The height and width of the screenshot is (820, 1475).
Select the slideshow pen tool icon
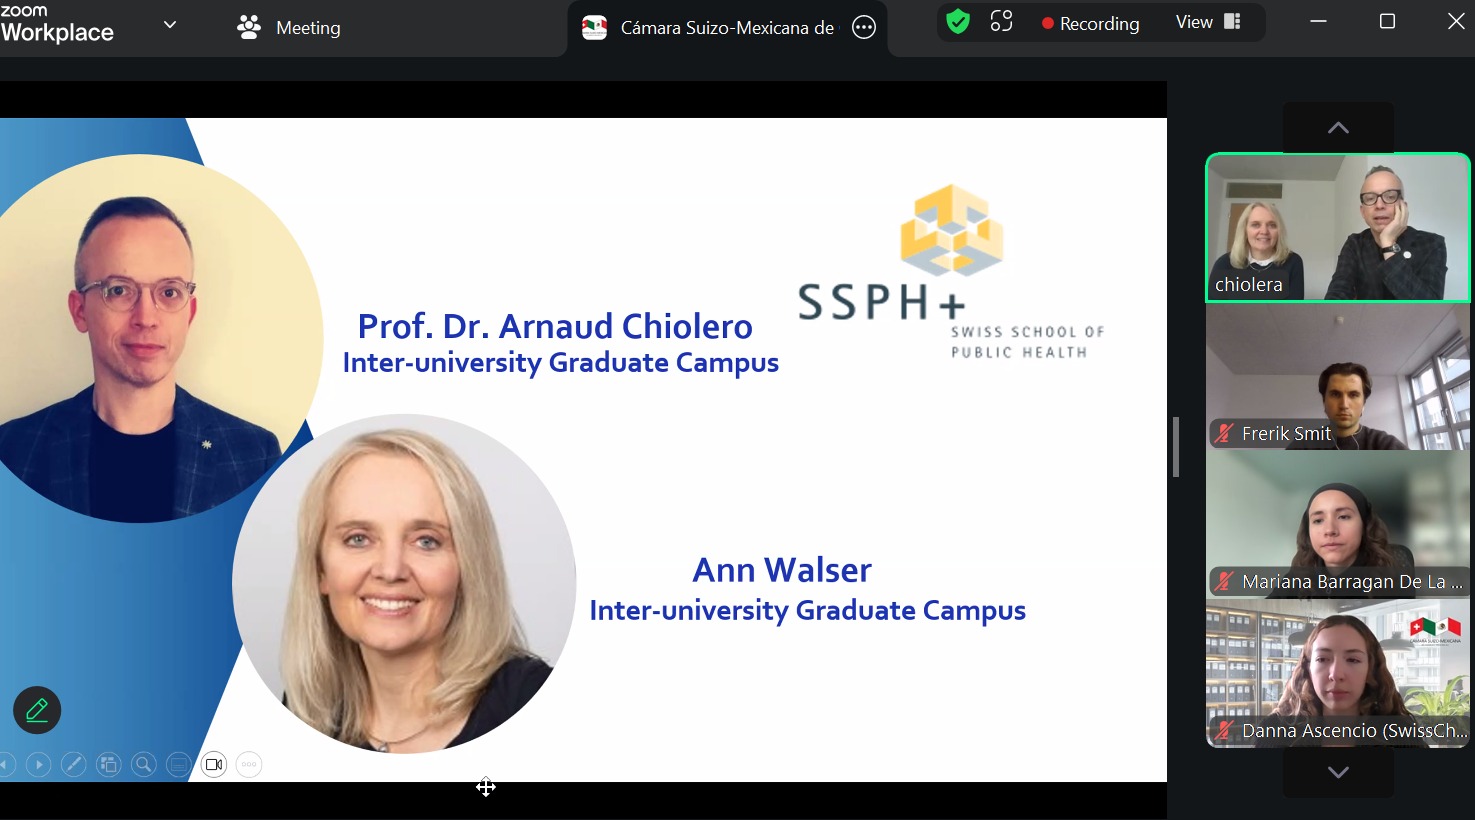coord(74,765)
